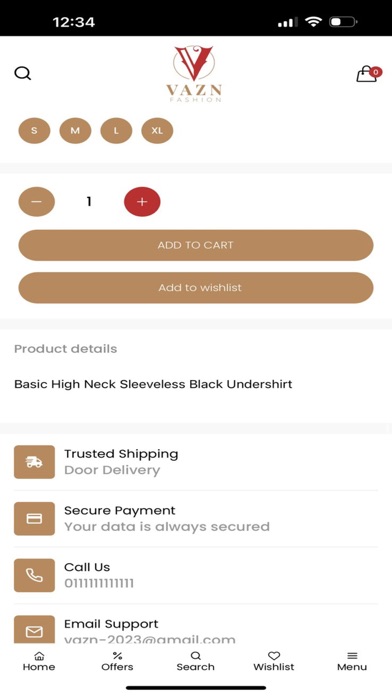This screenshot has width=392, height=696.
Task: Go to Home in bottom navigation
Action: 39,661
